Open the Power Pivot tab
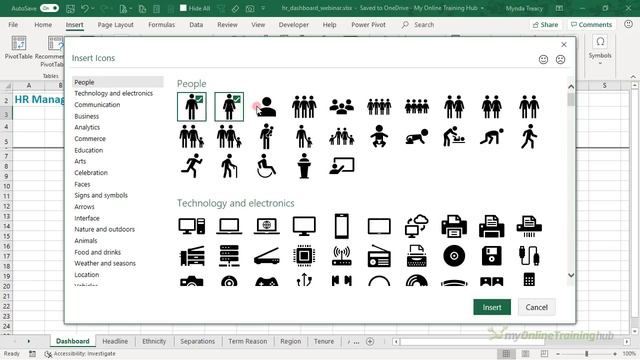The width and height of the screenshot is (640, 360). click(x=368, y=25)
